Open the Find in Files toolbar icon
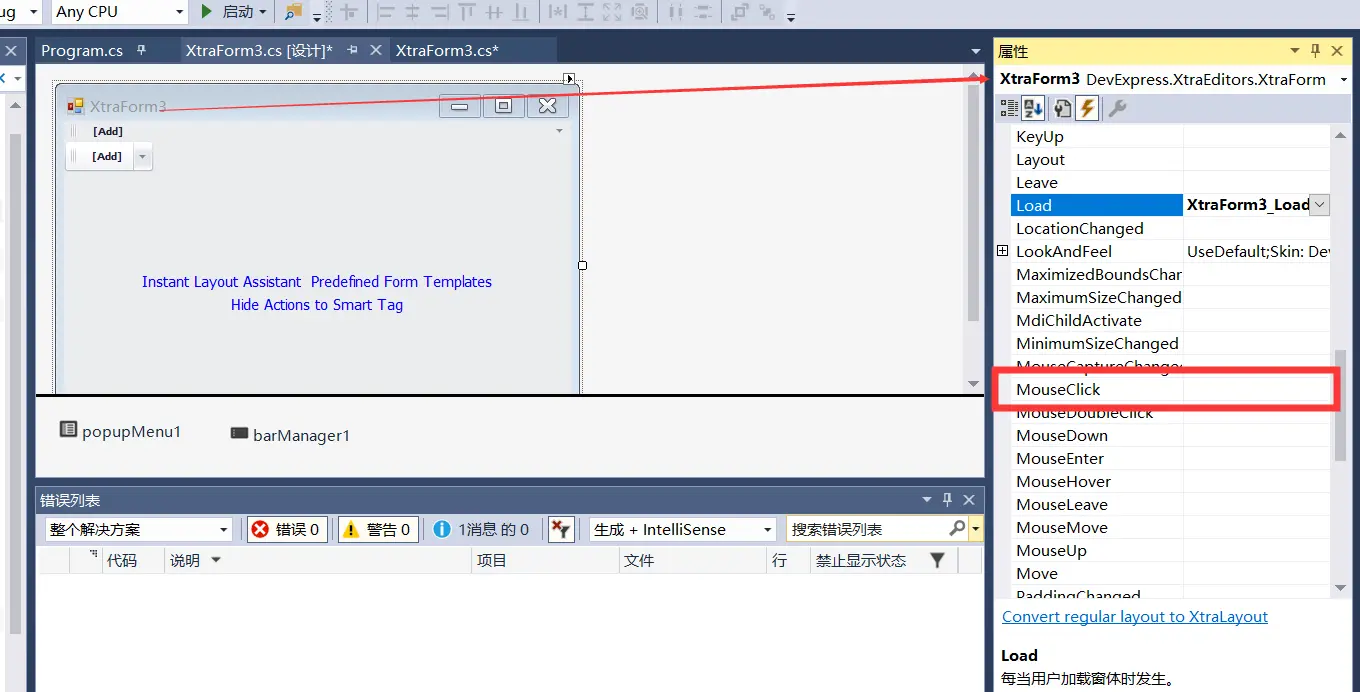 294,12
